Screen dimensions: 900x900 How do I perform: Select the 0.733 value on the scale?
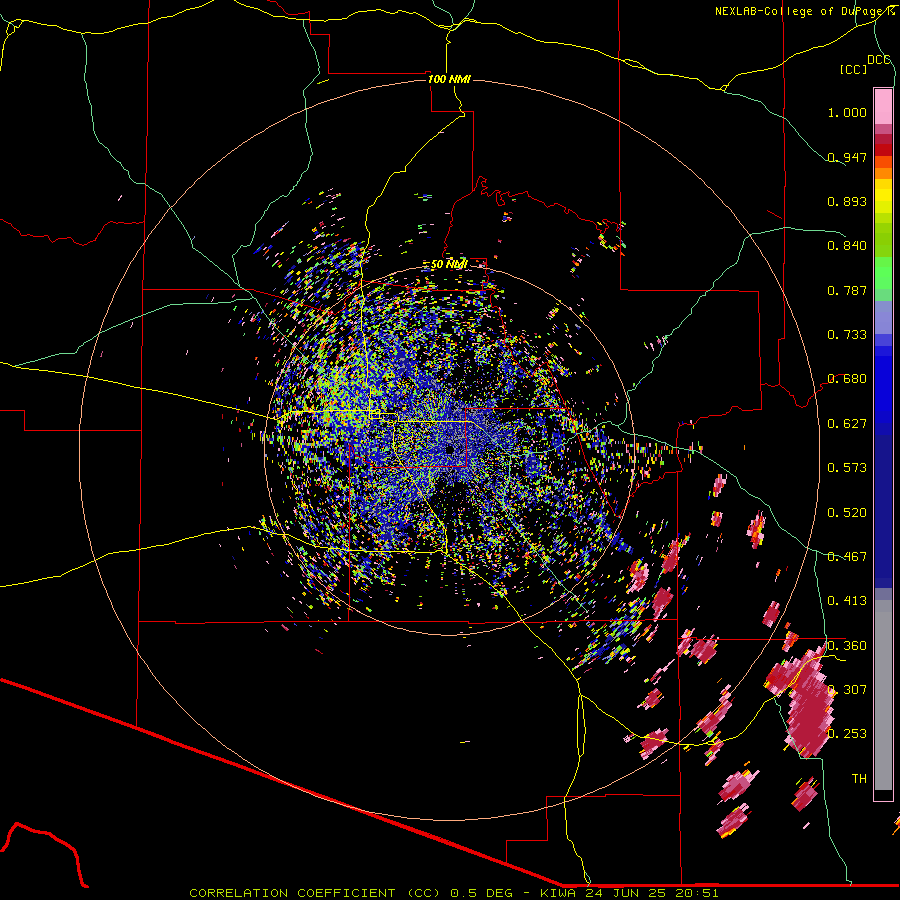(847, 335)
